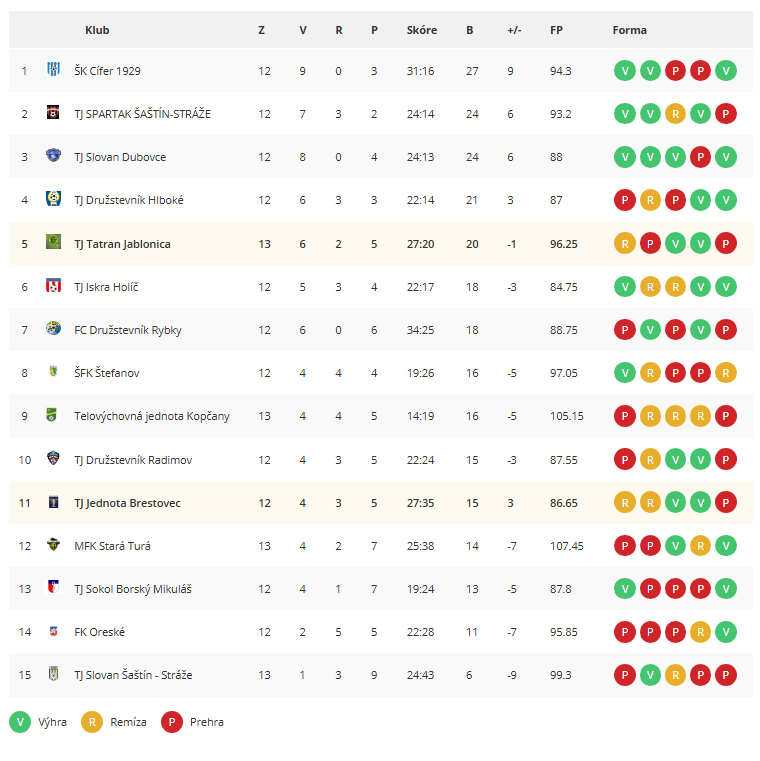Click the TJ Jednota Brestovec crest icon
The width and height of the screenshot is (760, 761).
coord(53,502)
